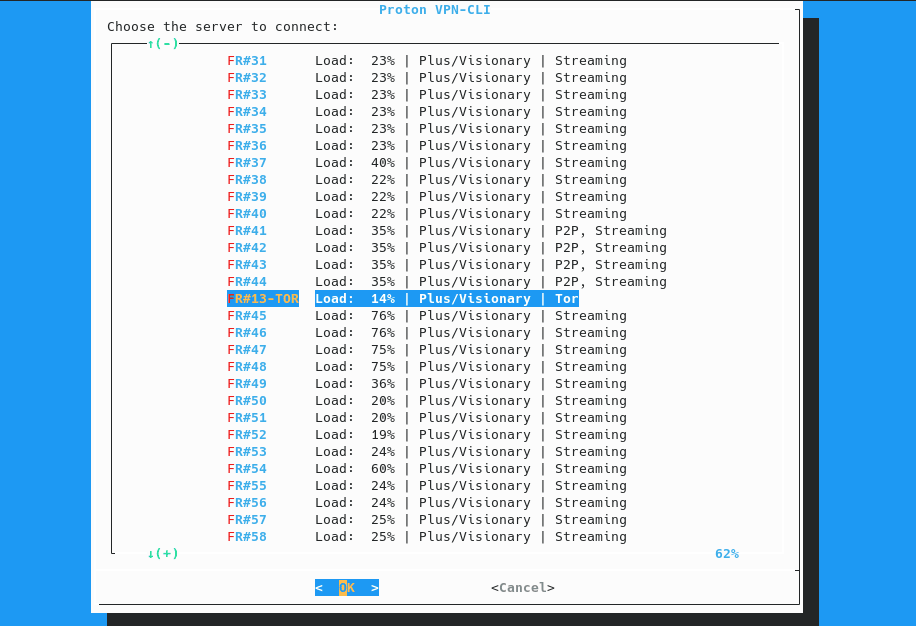Select server FR#45
The width and height of the screenshot is (916, 626).
coord(427,315)
